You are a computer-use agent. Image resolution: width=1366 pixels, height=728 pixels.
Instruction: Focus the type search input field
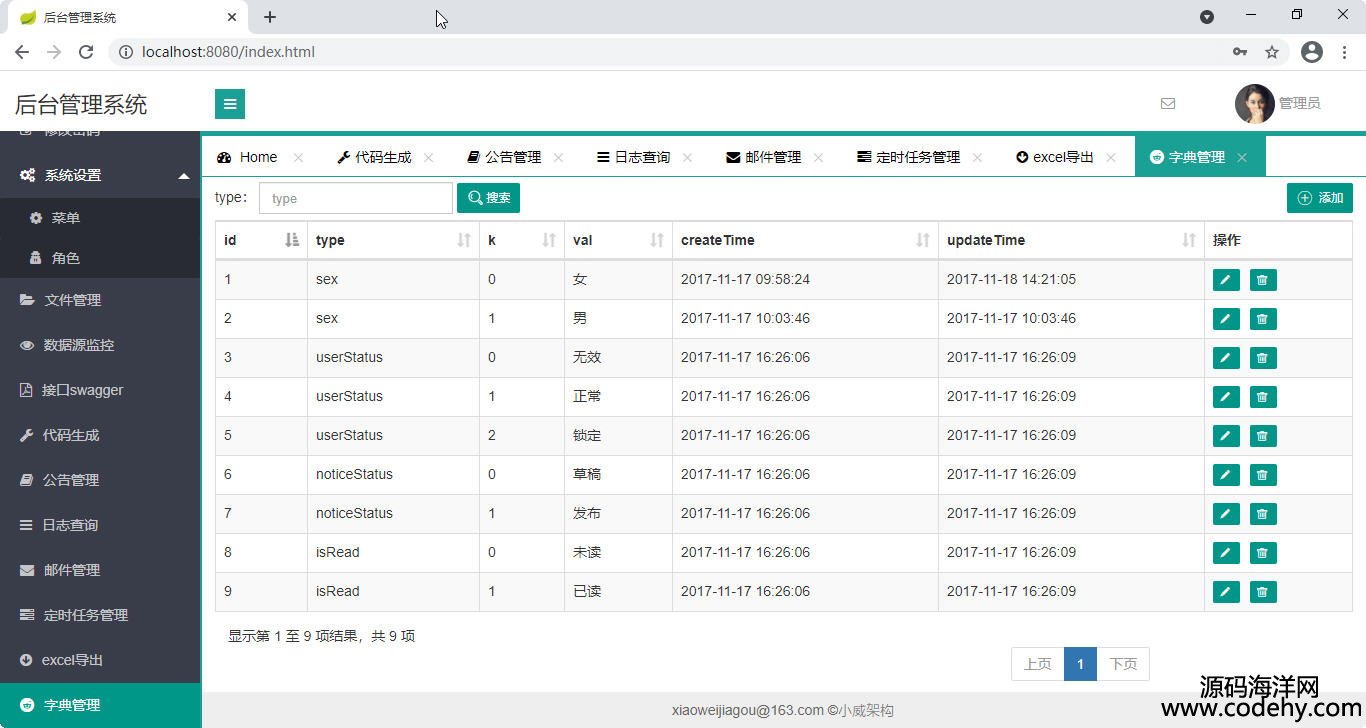point(356,198)
